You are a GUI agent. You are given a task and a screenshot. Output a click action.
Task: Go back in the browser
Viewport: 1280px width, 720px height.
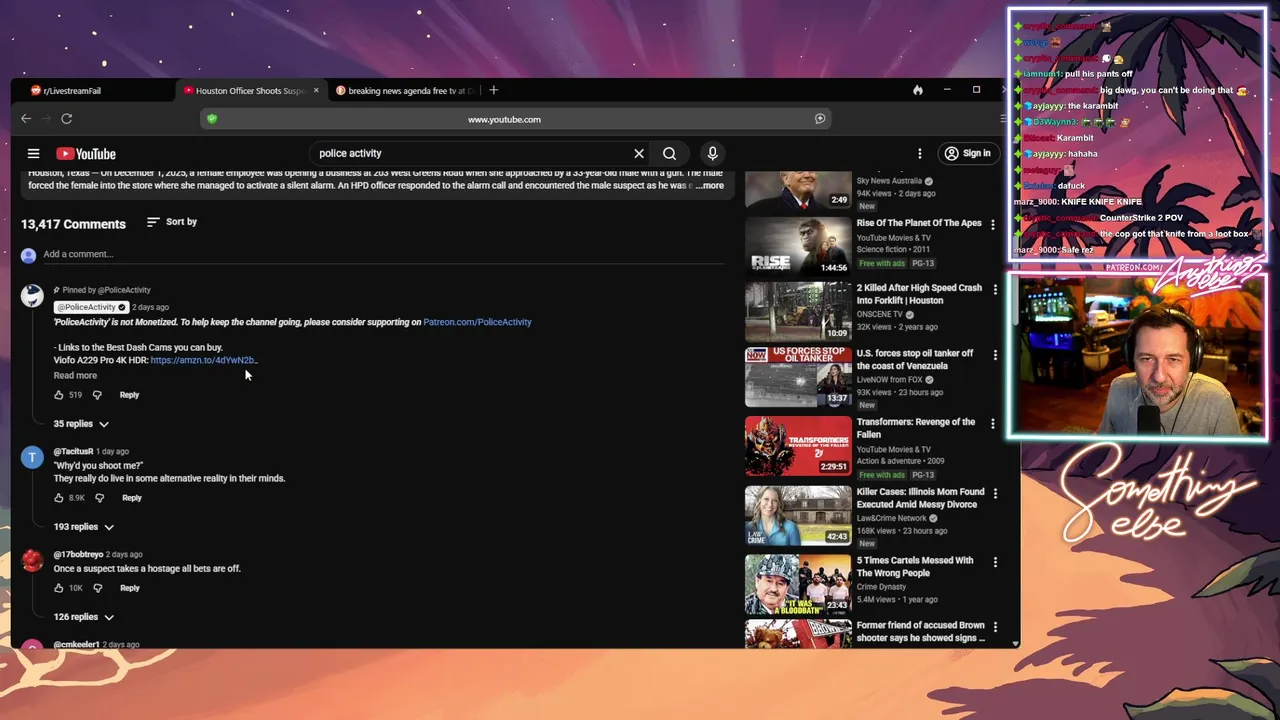pyautogui.click(x=26, y=119)
